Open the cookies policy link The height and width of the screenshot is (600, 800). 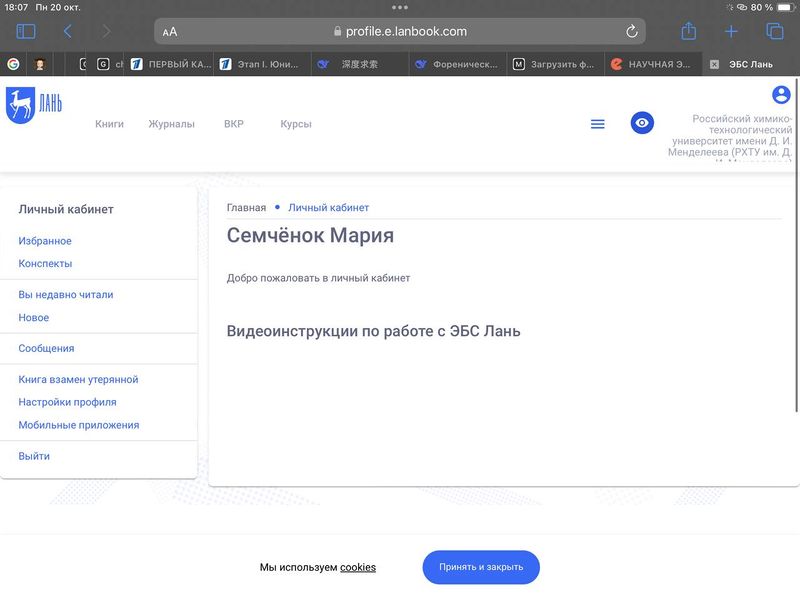pos(358,567)
